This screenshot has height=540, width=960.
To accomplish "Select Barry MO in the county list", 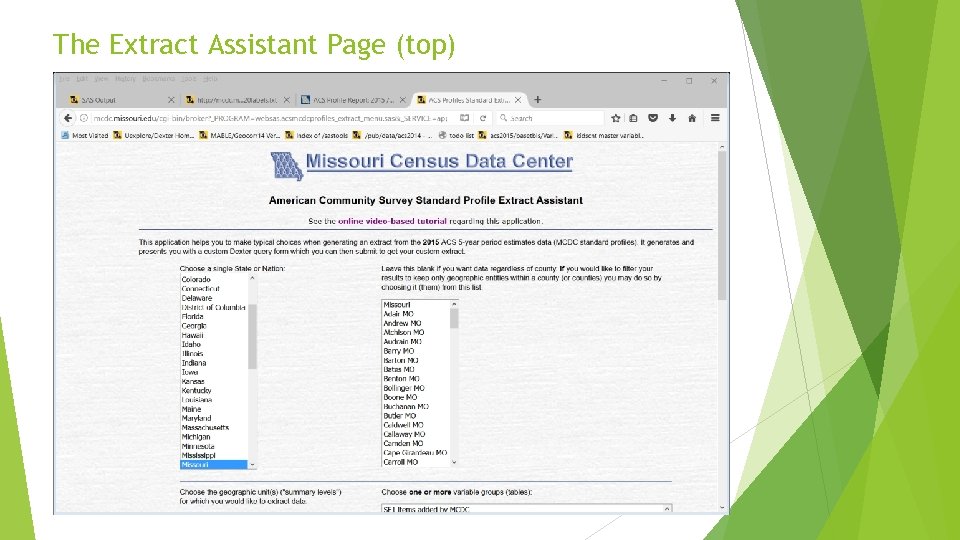I will click(x=399, y=351).
